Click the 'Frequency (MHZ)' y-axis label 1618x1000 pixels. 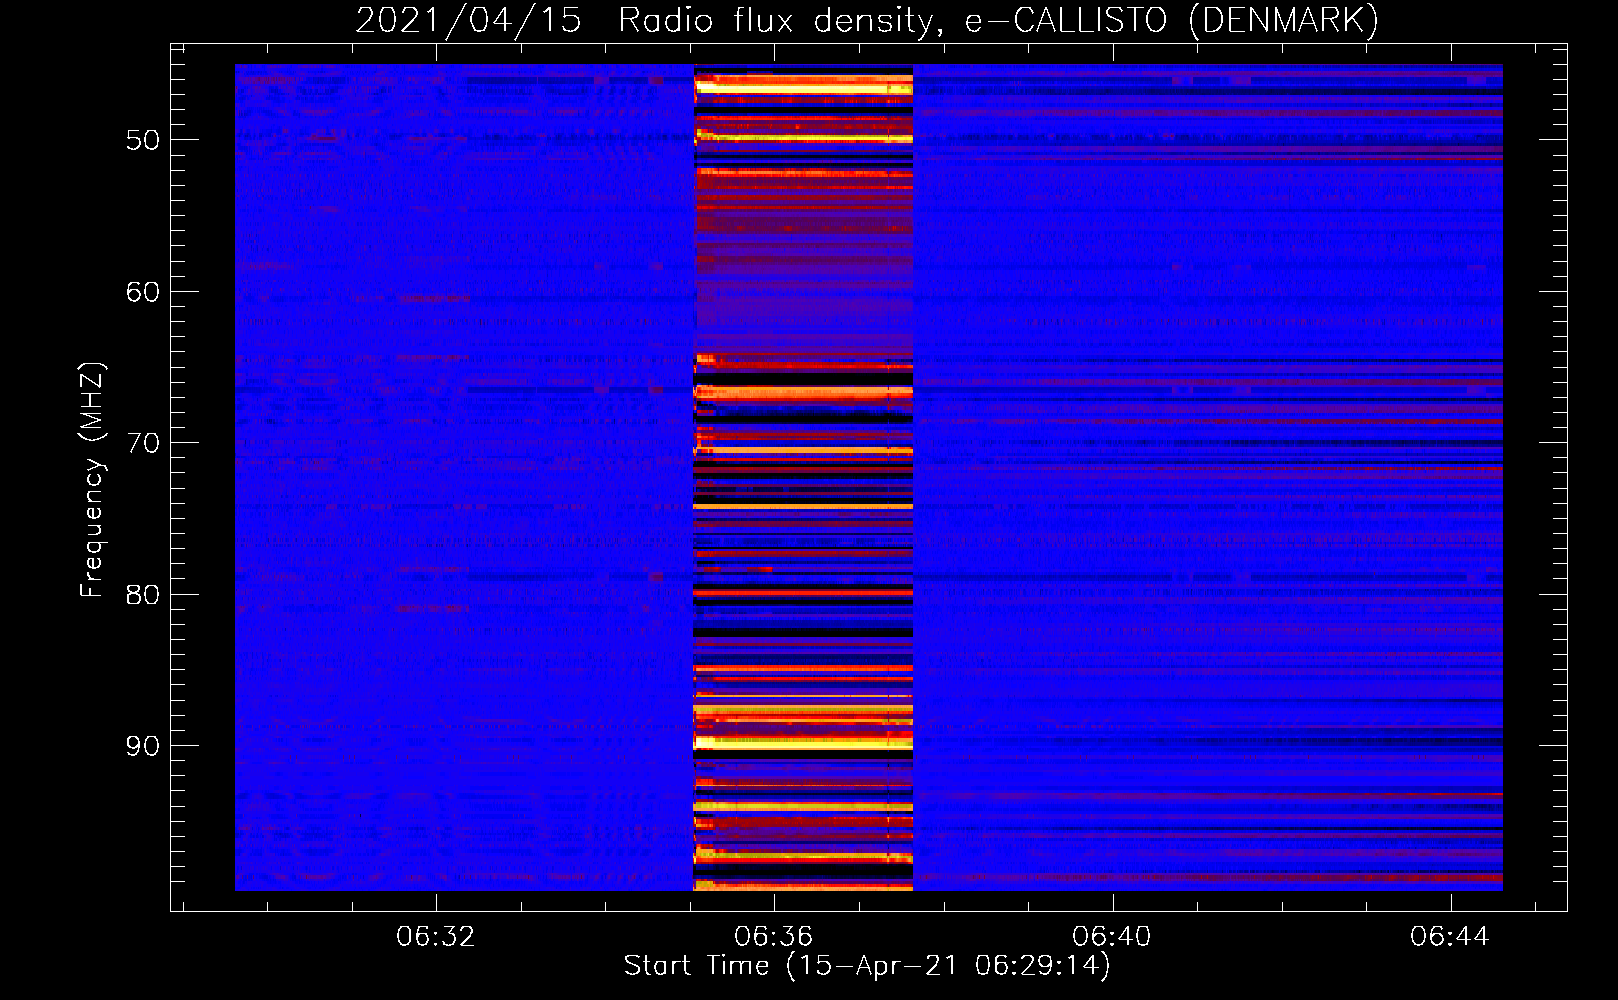[x=91, y=480]
